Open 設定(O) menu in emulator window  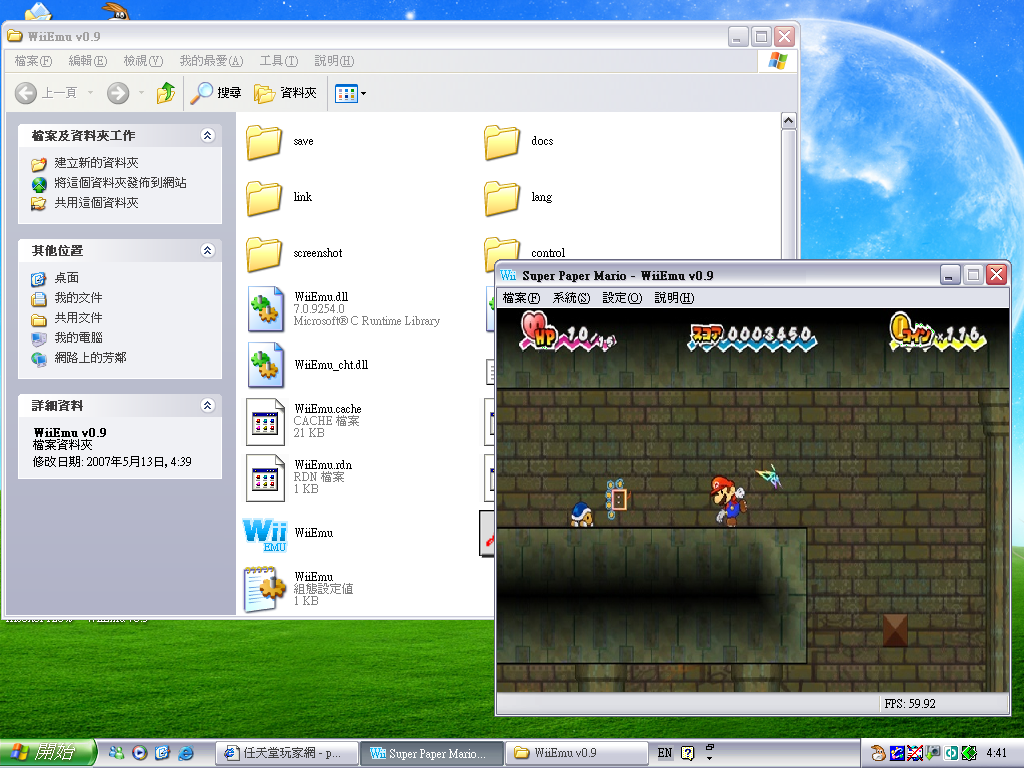click(622, 298)
